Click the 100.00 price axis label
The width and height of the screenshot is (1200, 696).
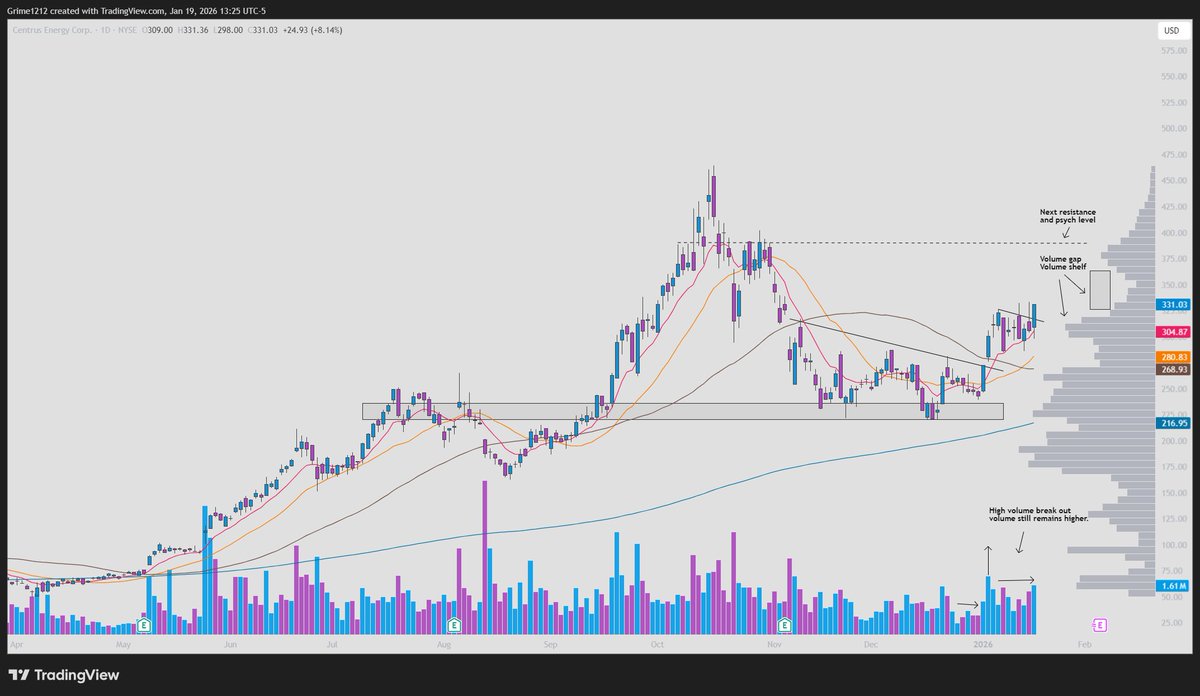1172,545
